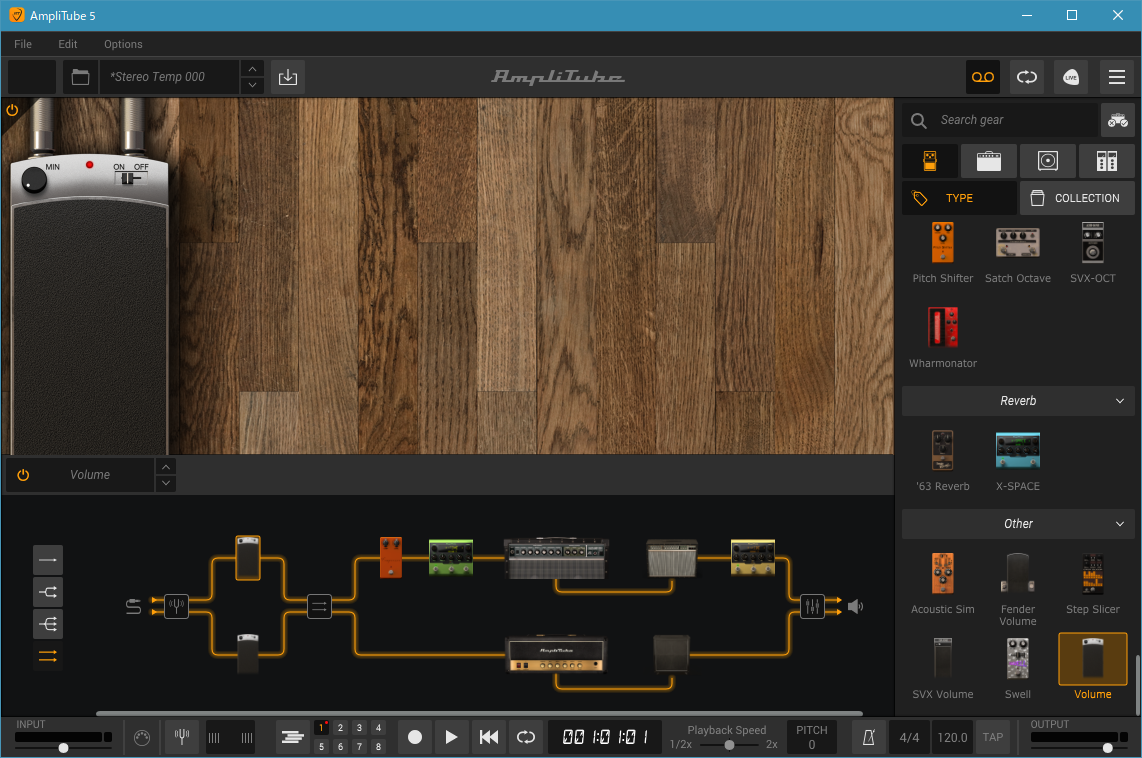The height and width of the screenshot is (758, 1142).
Task: Select the SVX Volume pedal
Action: click(942, 668)
